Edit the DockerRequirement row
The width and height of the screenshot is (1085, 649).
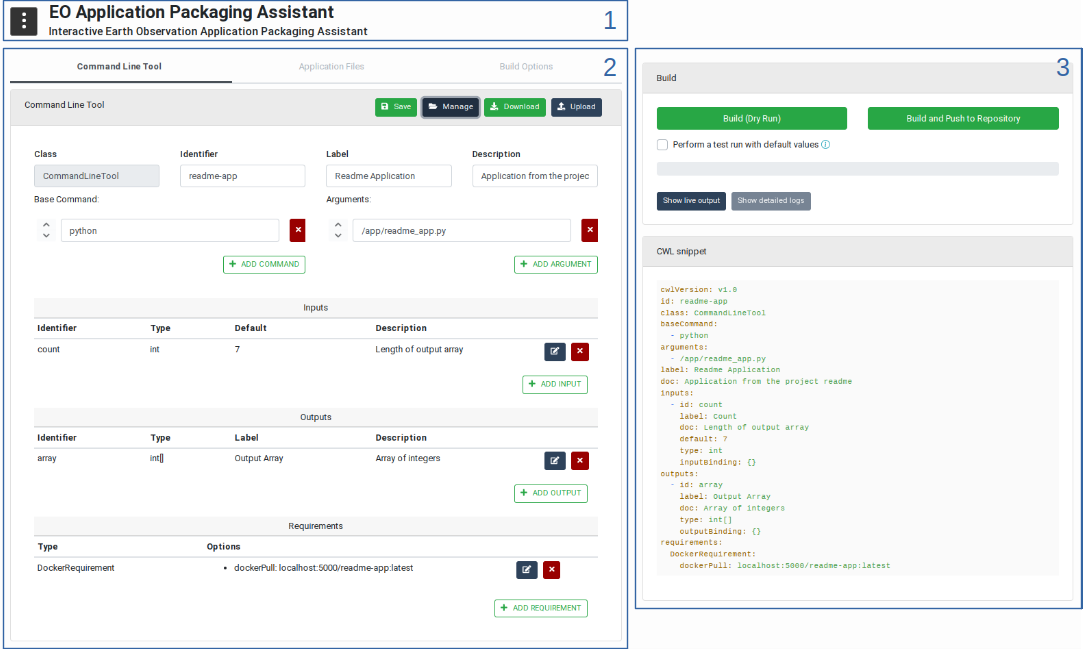pos(527,570)
